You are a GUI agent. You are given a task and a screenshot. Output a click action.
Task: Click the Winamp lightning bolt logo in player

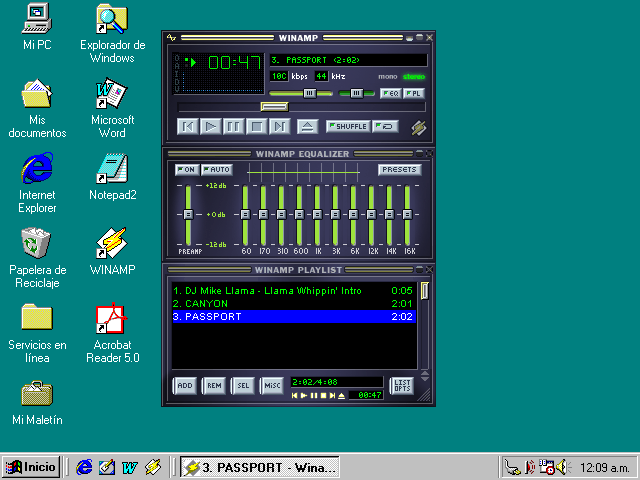(419, 127)
